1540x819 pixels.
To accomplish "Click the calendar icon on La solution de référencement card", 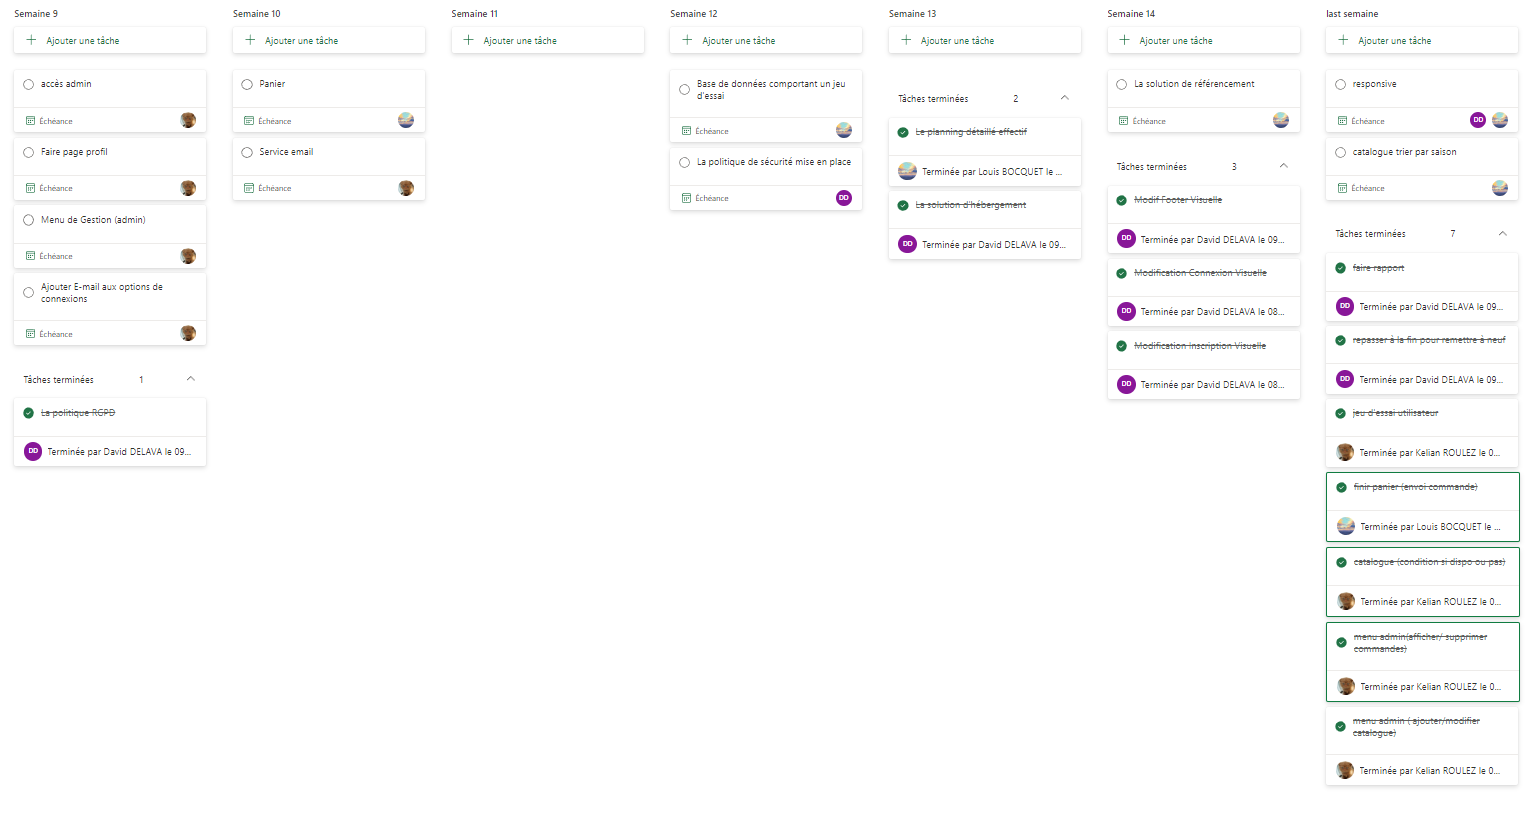I will [1123, 121].
